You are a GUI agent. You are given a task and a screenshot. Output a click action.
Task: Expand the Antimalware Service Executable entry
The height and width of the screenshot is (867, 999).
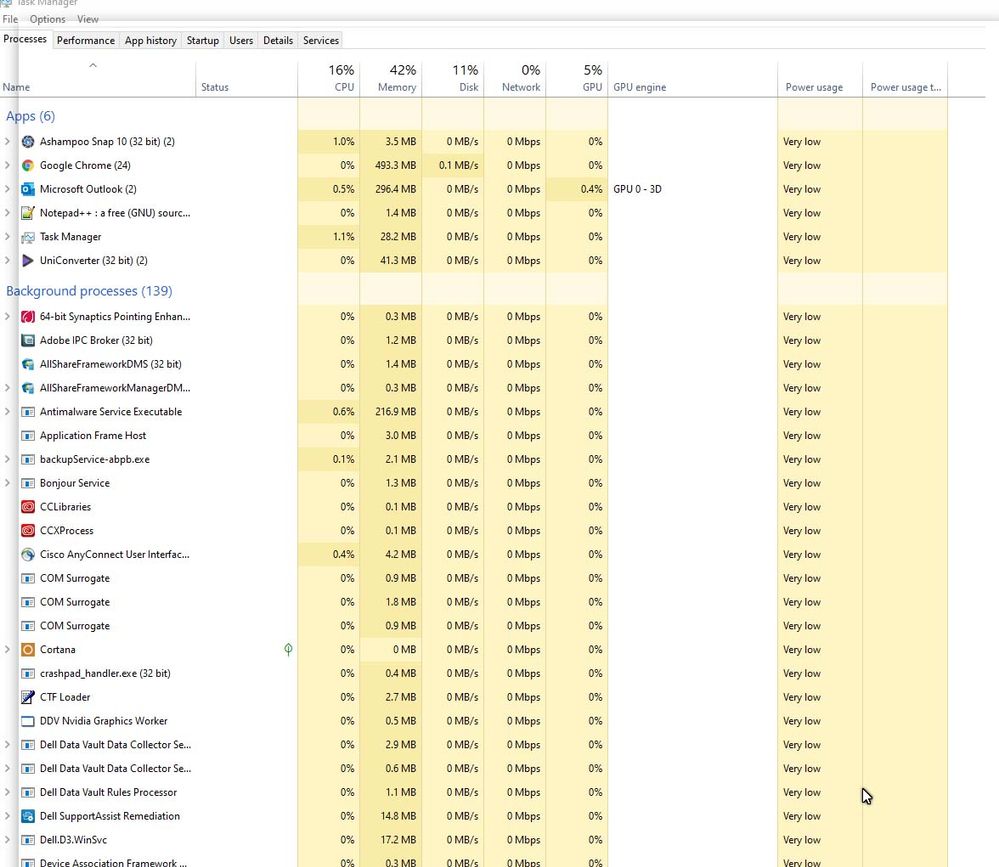tap(7, 412)
